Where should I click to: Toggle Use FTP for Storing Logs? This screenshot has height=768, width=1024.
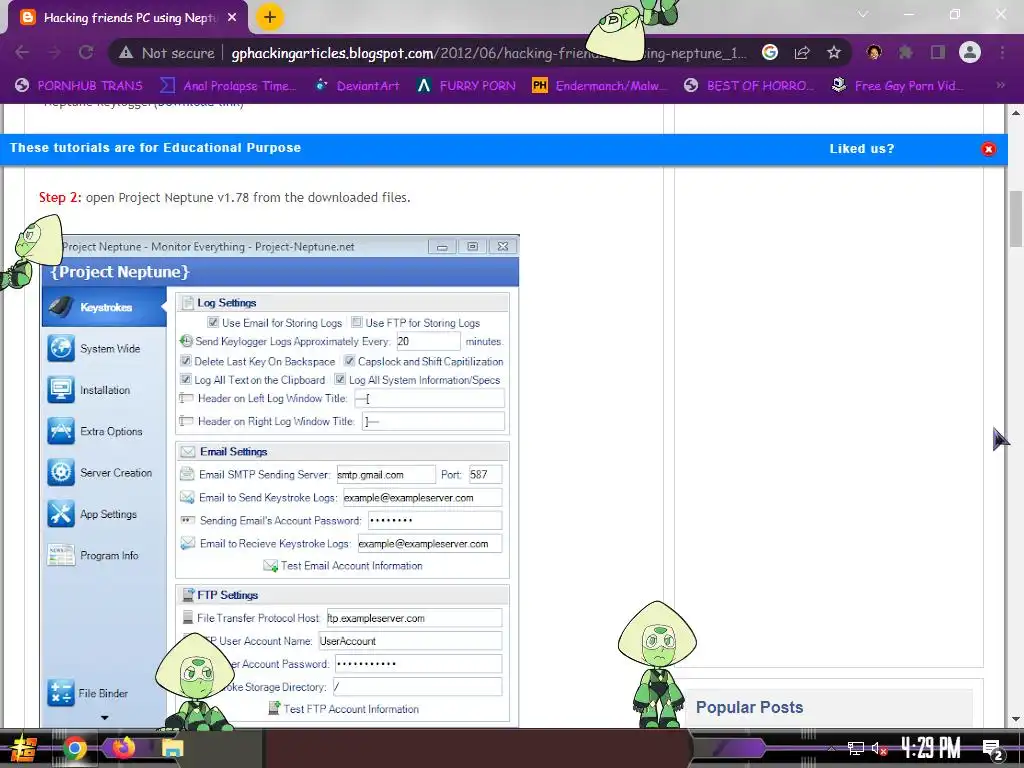357,322
